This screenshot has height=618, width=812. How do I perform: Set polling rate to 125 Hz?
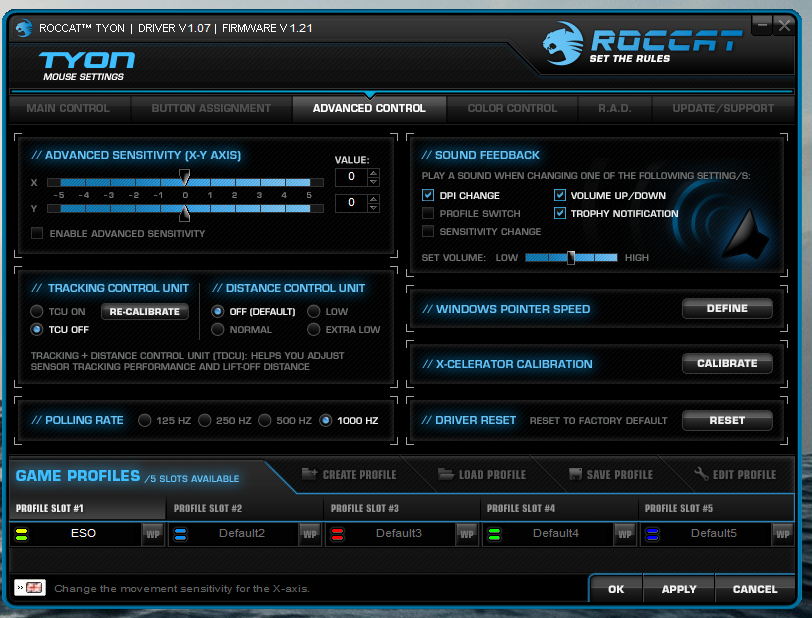(x=144, y=420)
